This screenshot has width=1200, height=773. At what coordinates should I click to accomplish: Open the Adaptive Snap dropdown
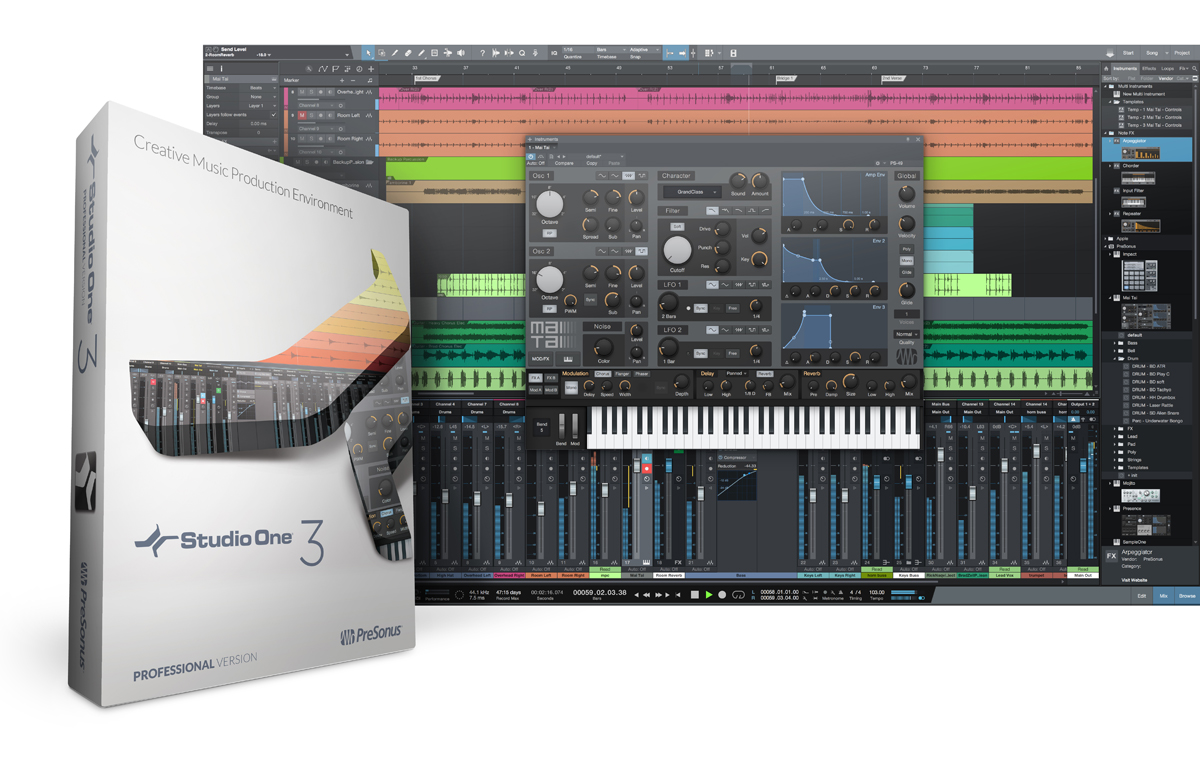(x=644, y=50)
